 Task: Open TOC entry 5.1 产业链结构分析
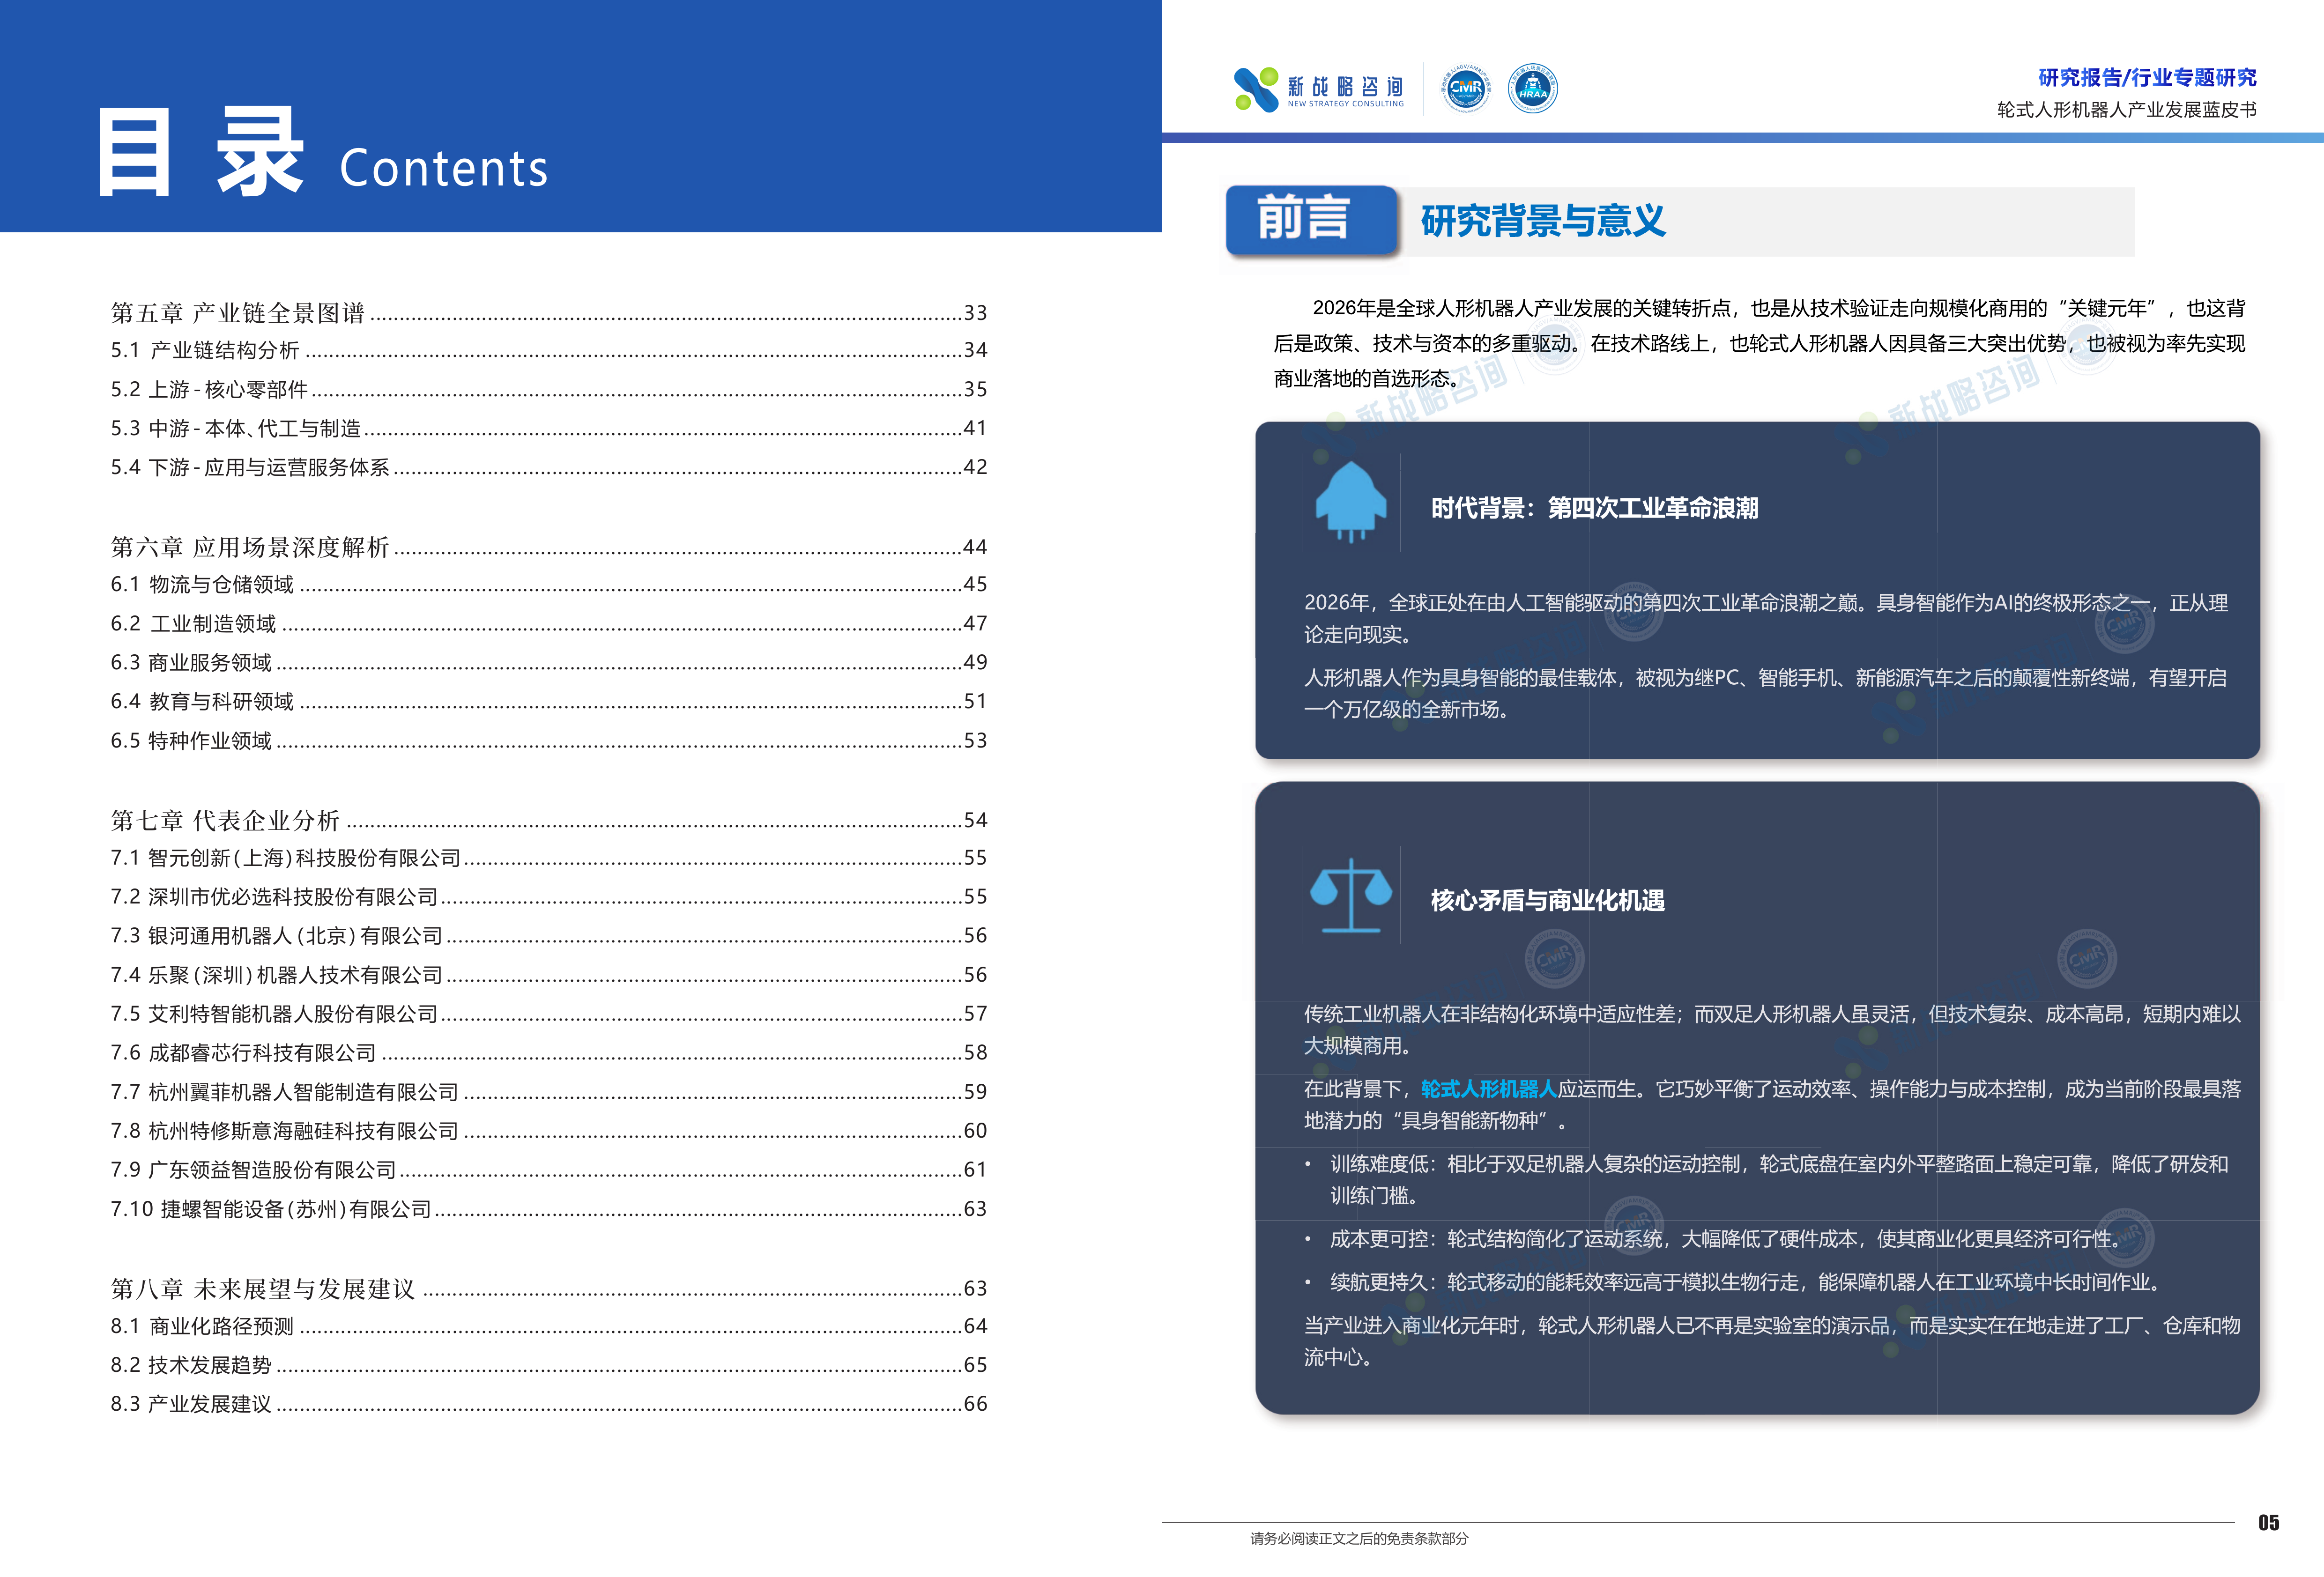click(548, 350)
